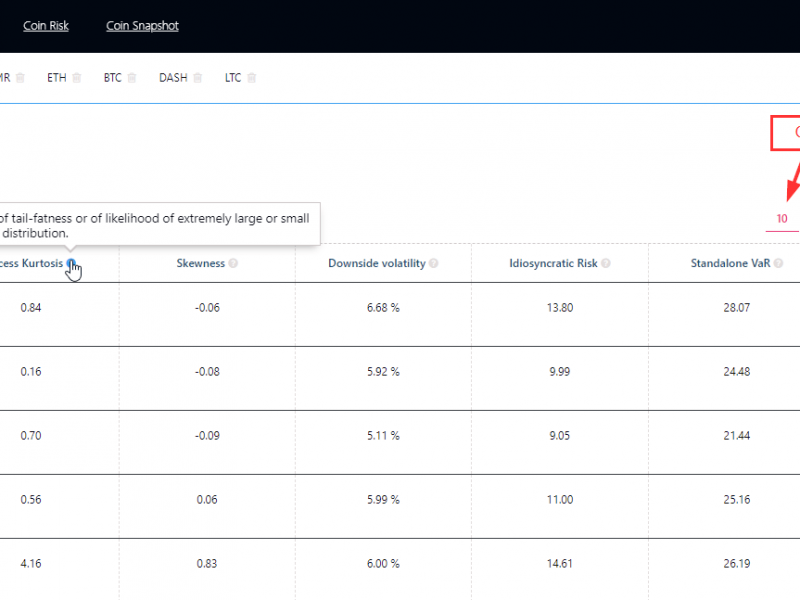Open the Idiosyncratic Risk info icon

tap(606, 264)
